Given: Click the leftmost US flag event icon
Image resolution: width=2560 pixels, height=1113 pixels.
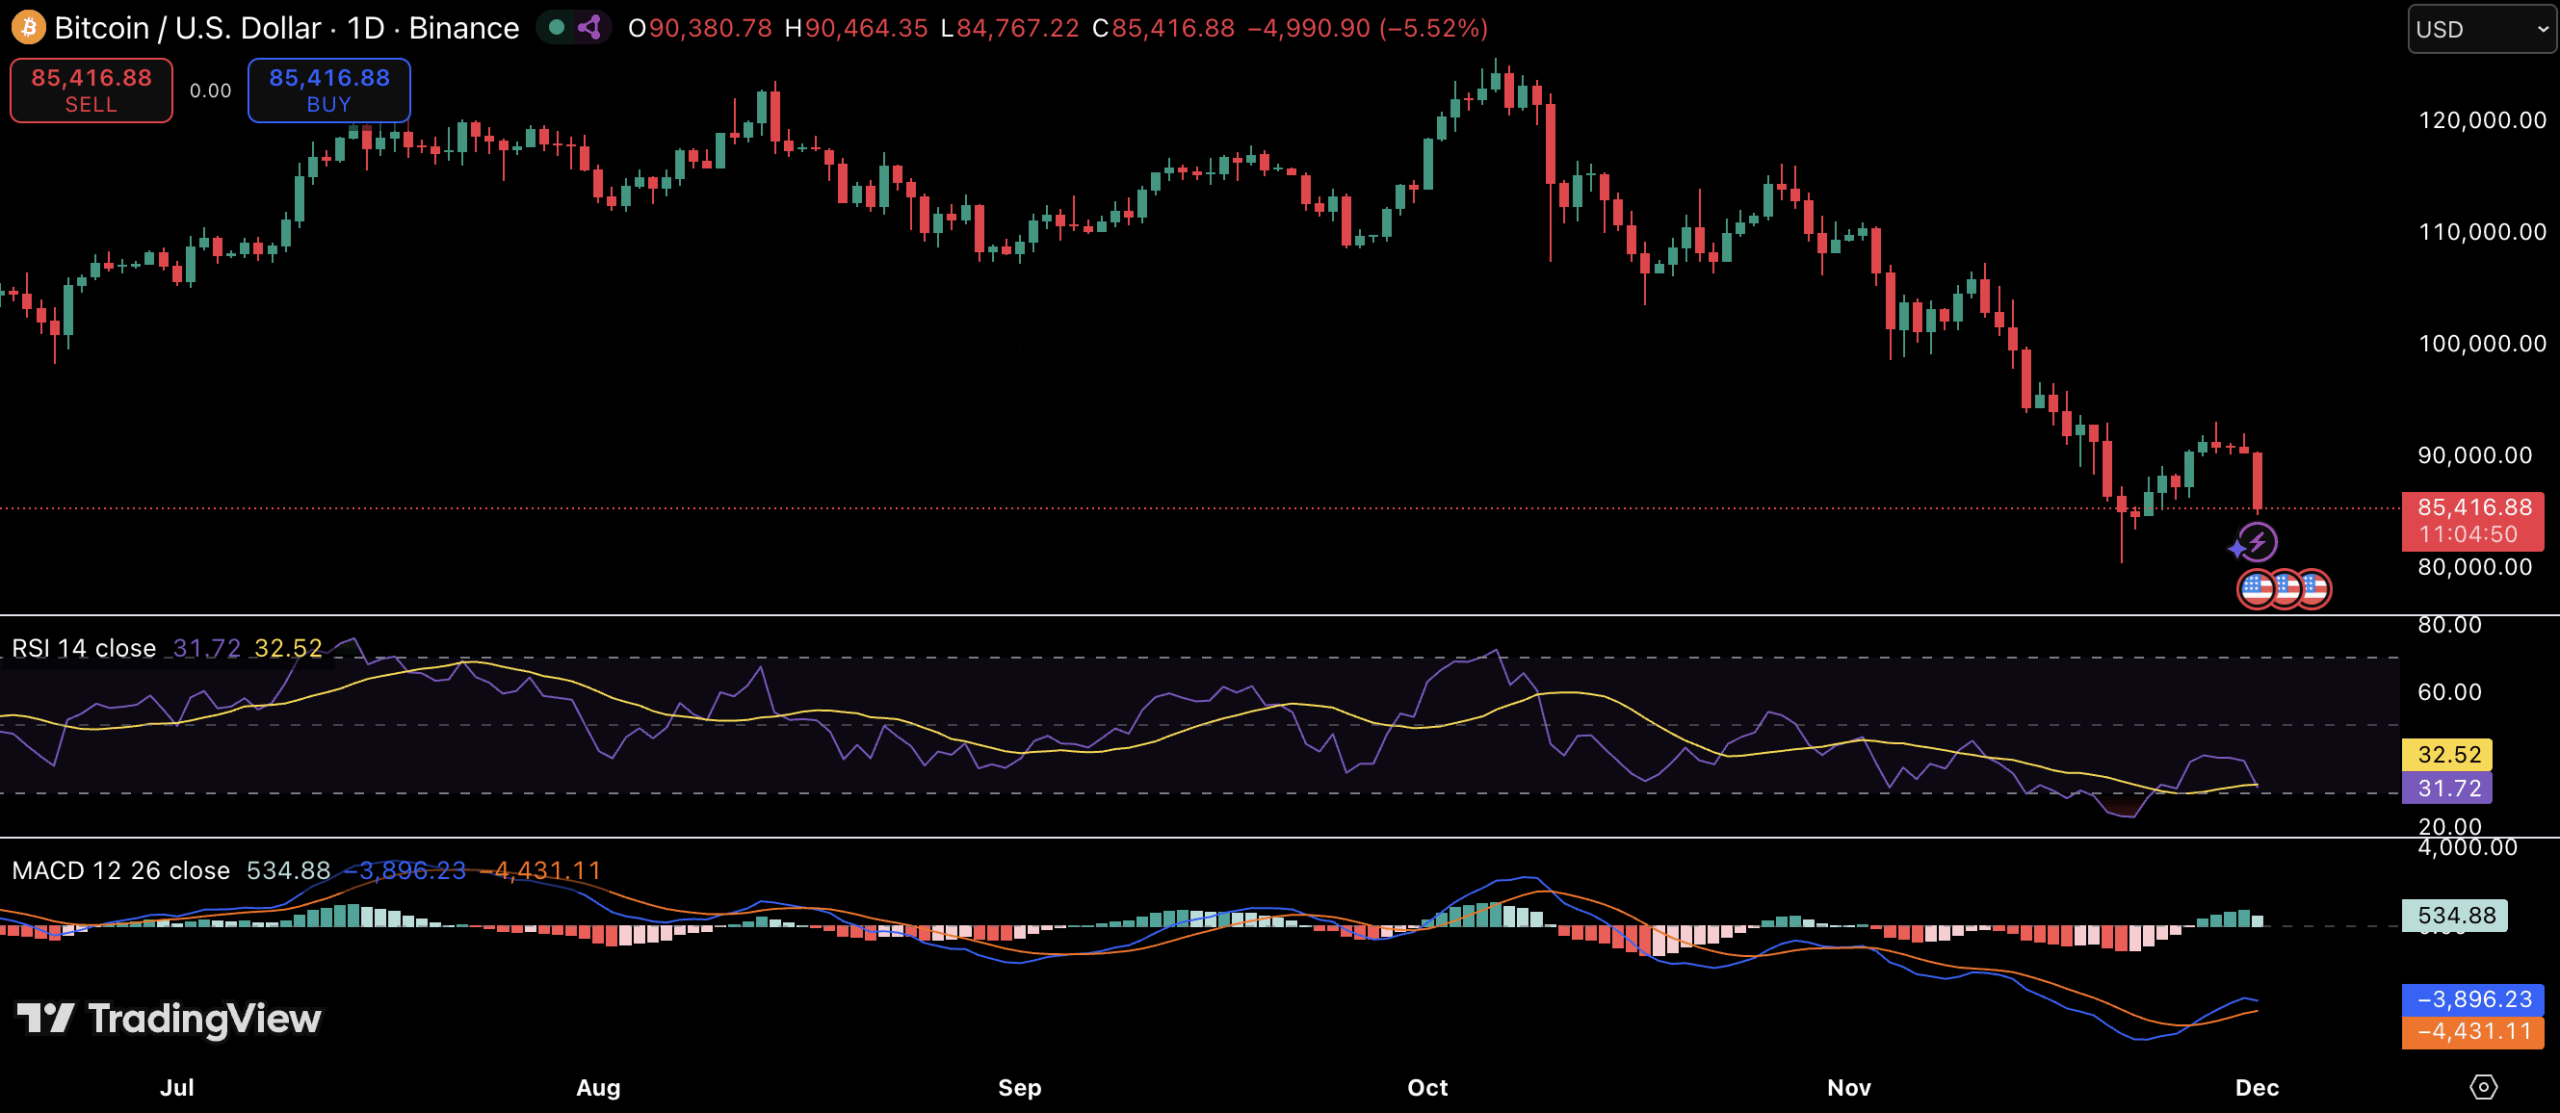Looking at the screenshot, I should [x=2257, y=589].
